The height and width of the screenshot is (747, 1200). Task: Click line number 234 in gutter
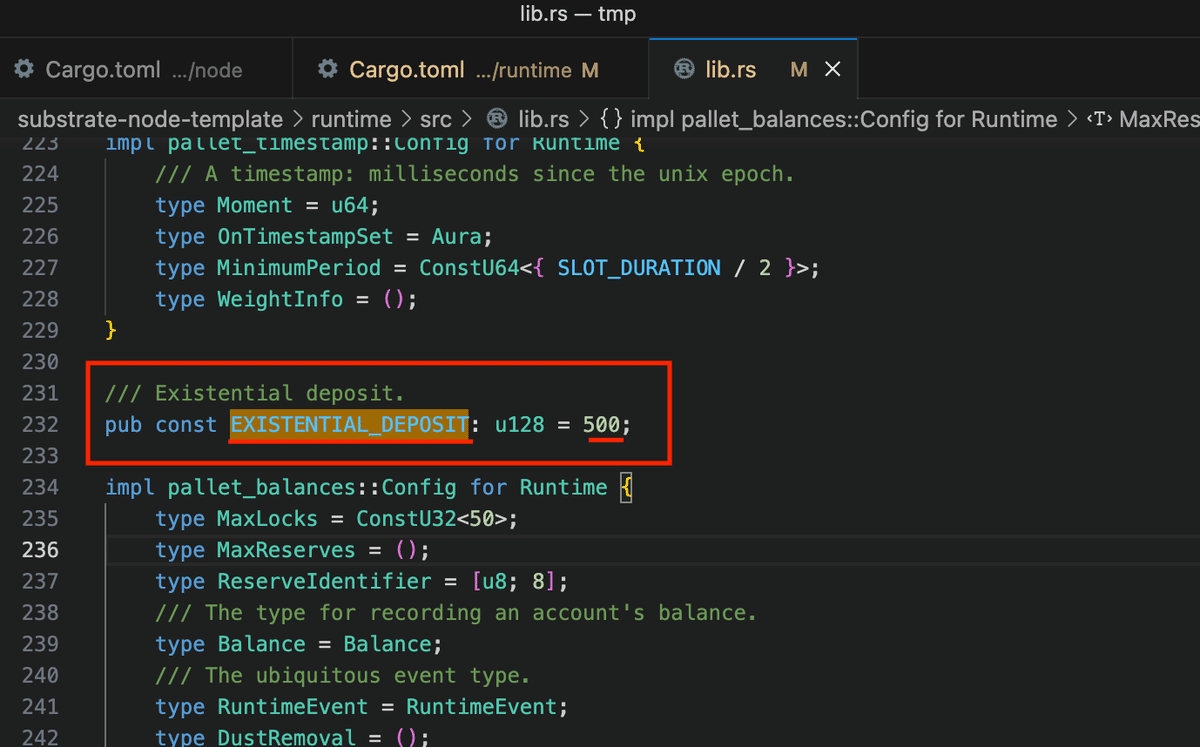click(x=40, y=487)
